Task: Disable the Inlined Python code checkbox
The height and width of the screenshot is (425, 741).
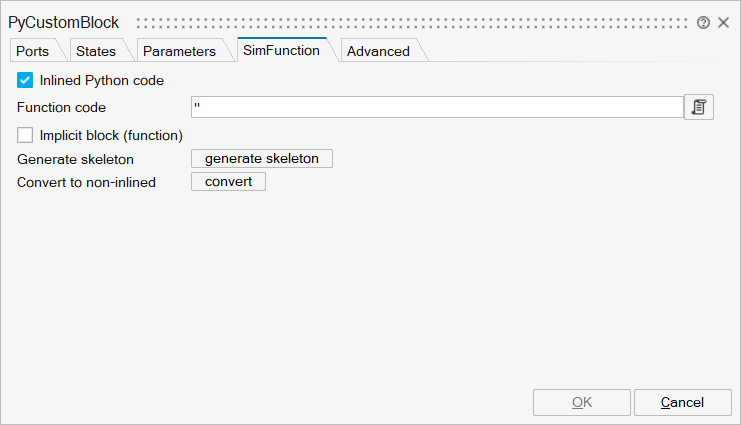Action: pos(26,80)
